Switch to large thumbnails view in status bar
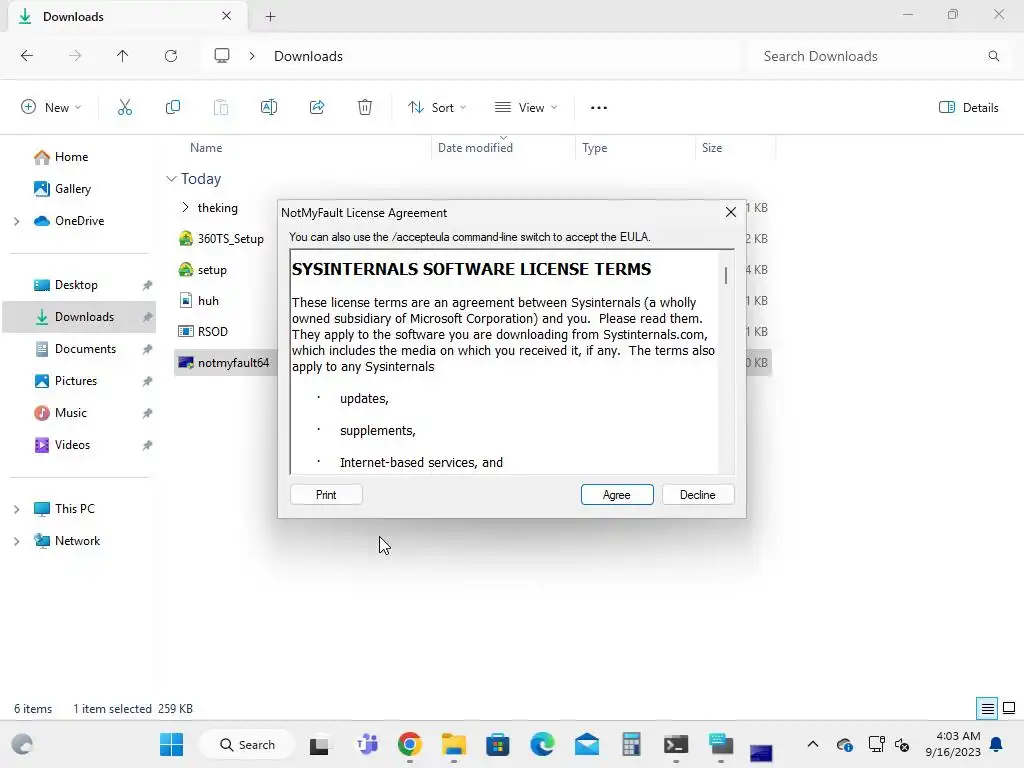 click(1009, 708)
